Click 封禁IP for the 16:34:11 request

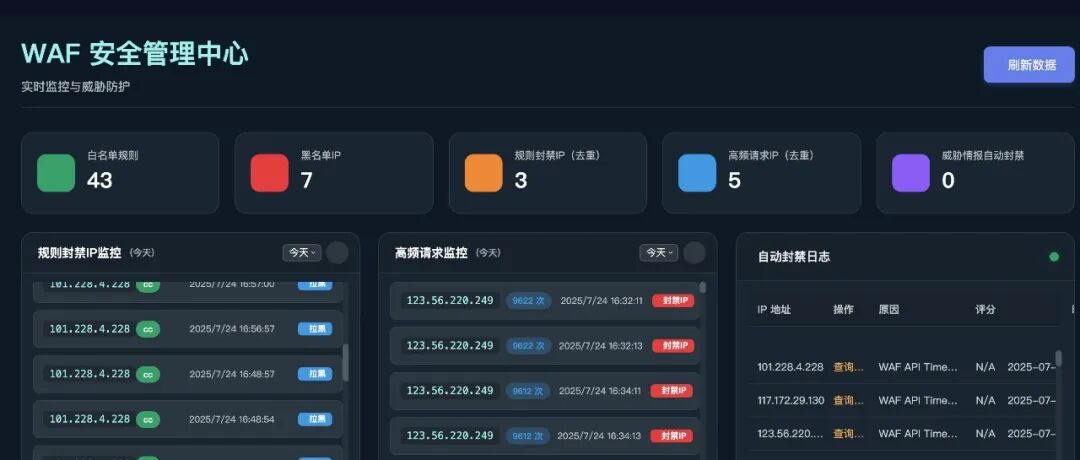pyautogui.click(x=672, y=391)
